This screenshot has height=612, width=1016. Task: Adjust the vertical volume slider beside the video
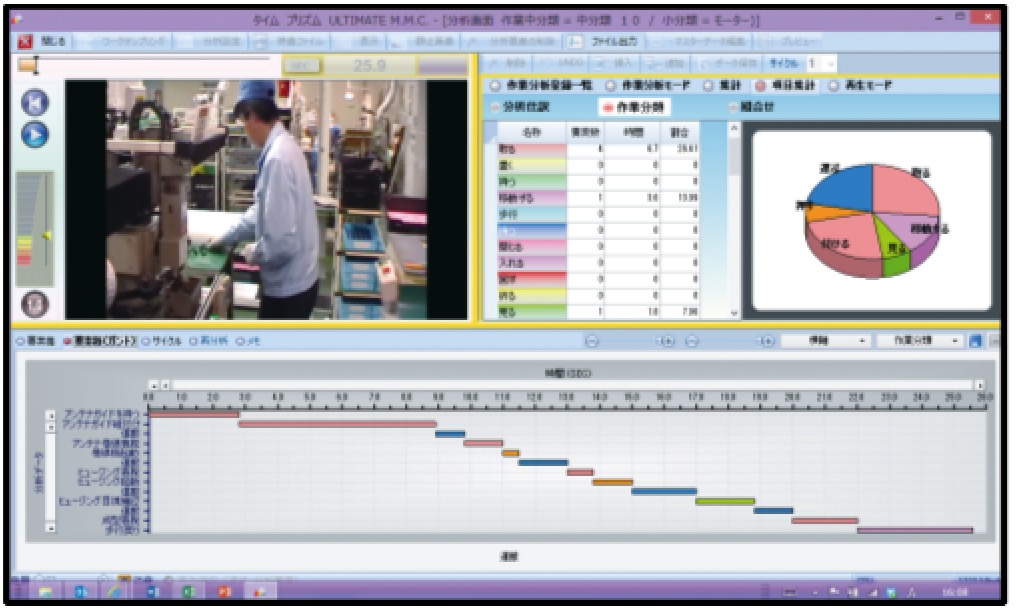[x=47, y=236]
